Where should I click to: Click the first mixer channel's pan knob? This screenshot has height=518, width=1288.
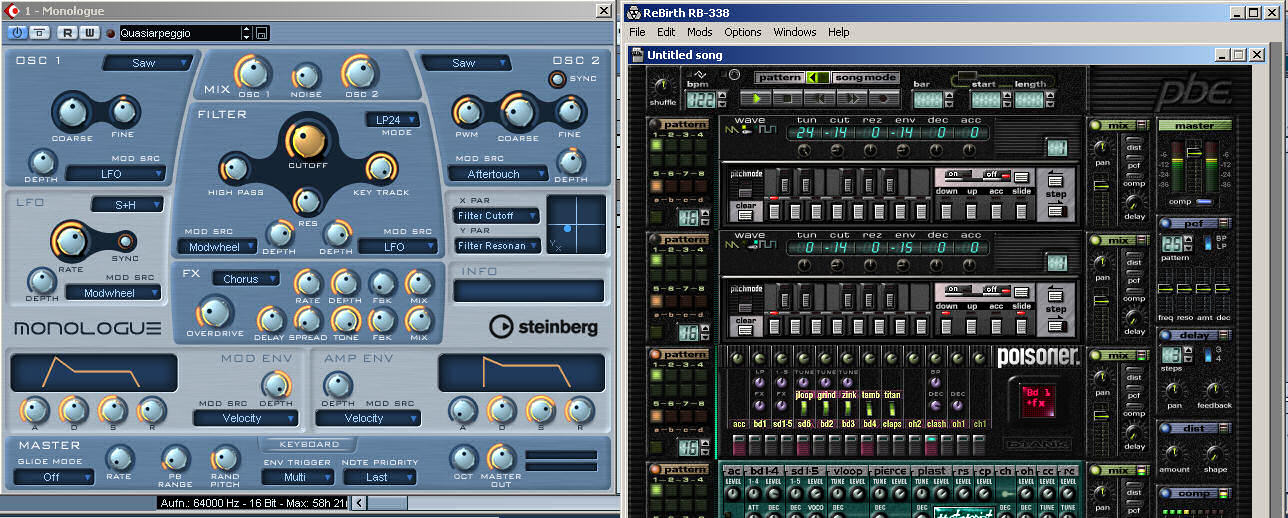pos(1100,148)
